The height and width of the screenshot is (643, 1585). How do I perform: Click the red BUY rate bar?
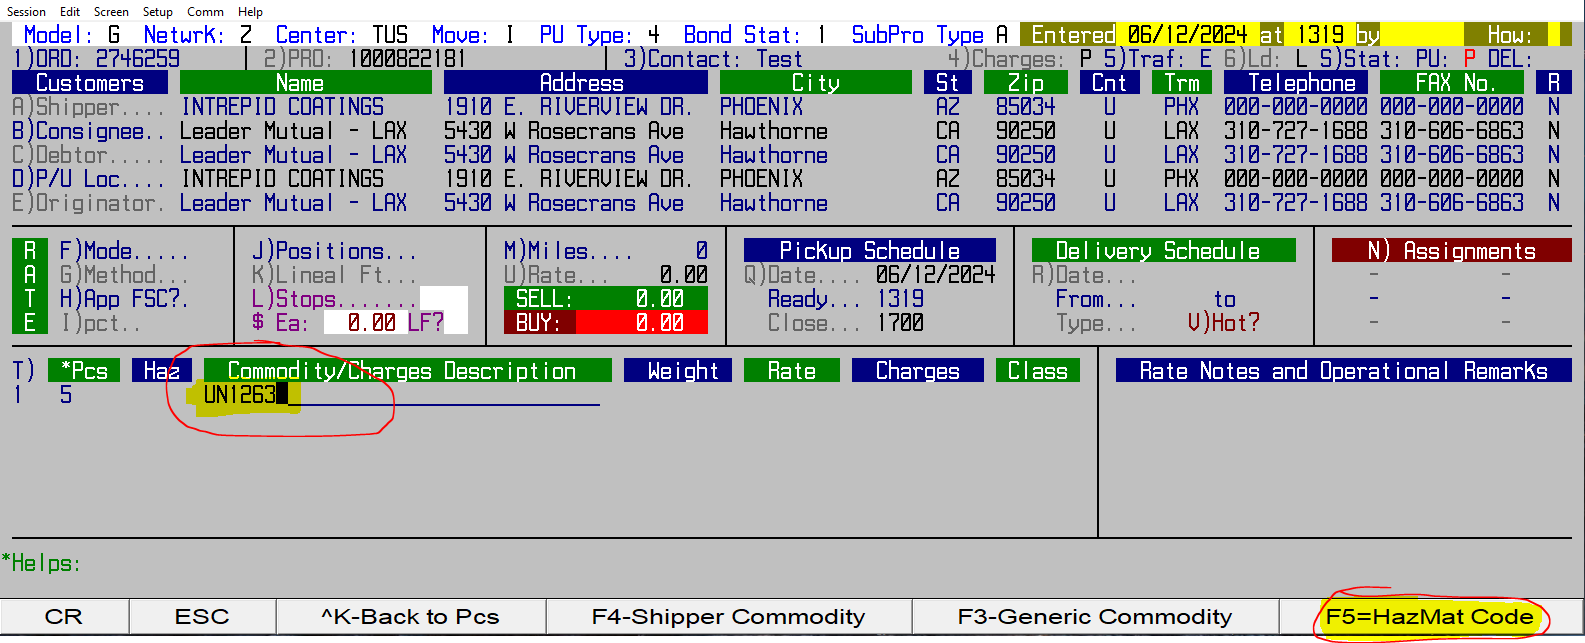pyautogui.click(x=605, y=322)
